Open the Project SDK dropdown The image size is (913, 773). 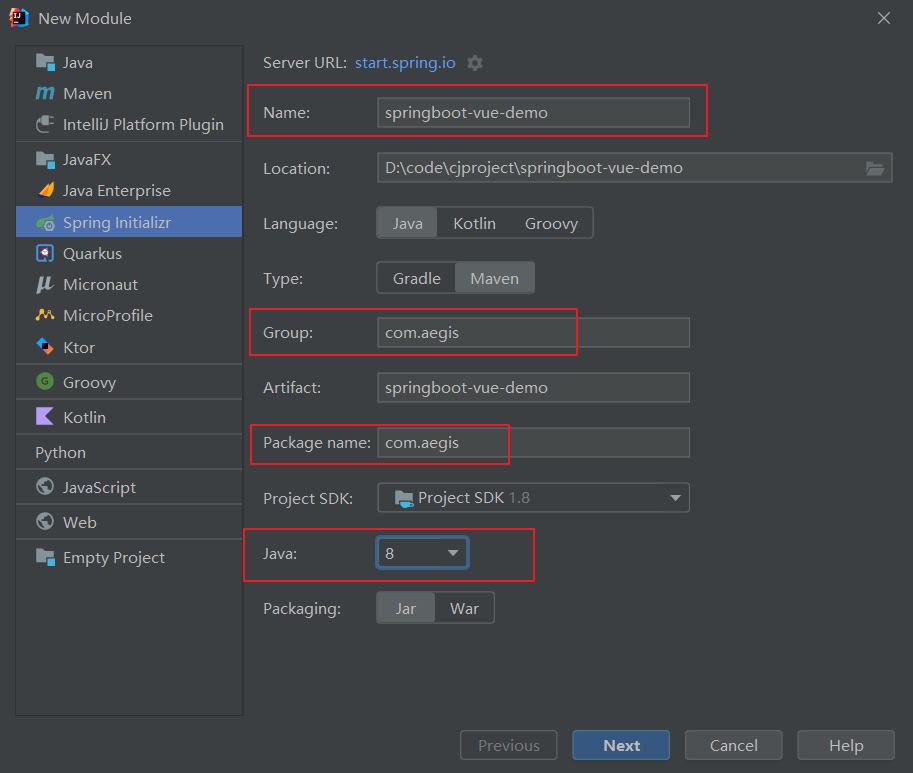pos(533,498)
